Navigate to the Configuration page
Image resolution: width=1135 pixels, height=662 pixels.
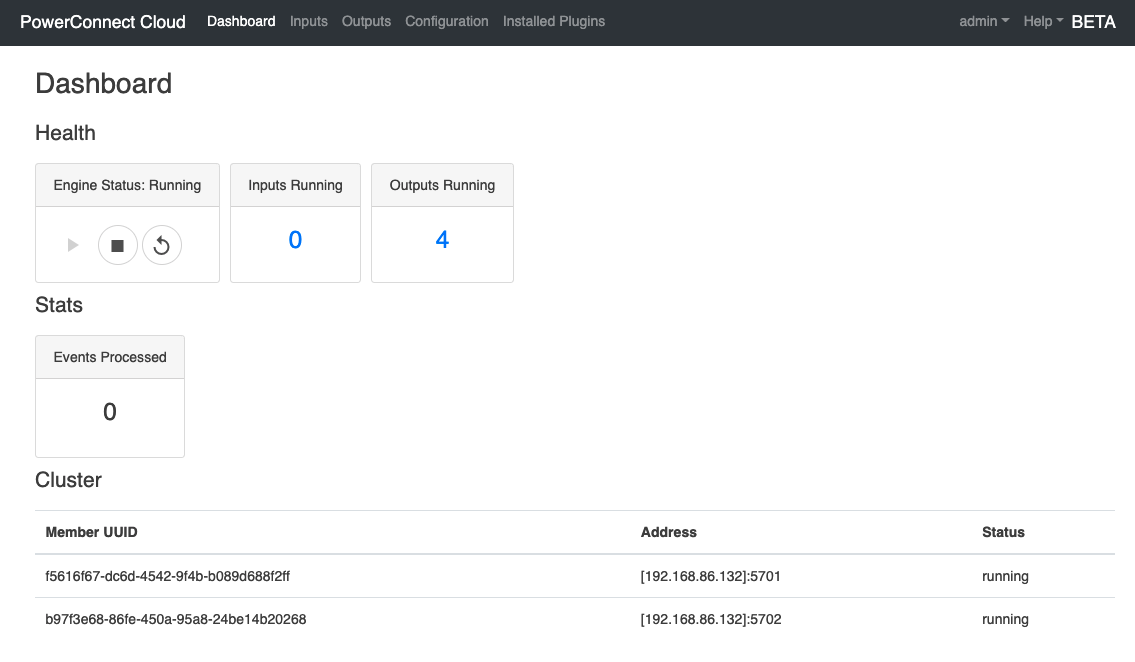click(446, 21)
